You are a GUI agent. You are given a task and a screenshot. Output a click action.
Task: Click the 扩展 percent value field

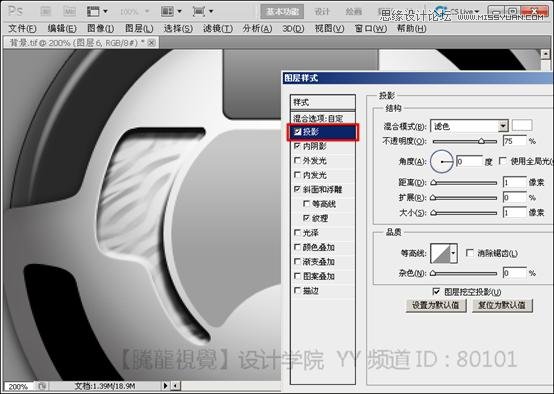click(514, 198)
